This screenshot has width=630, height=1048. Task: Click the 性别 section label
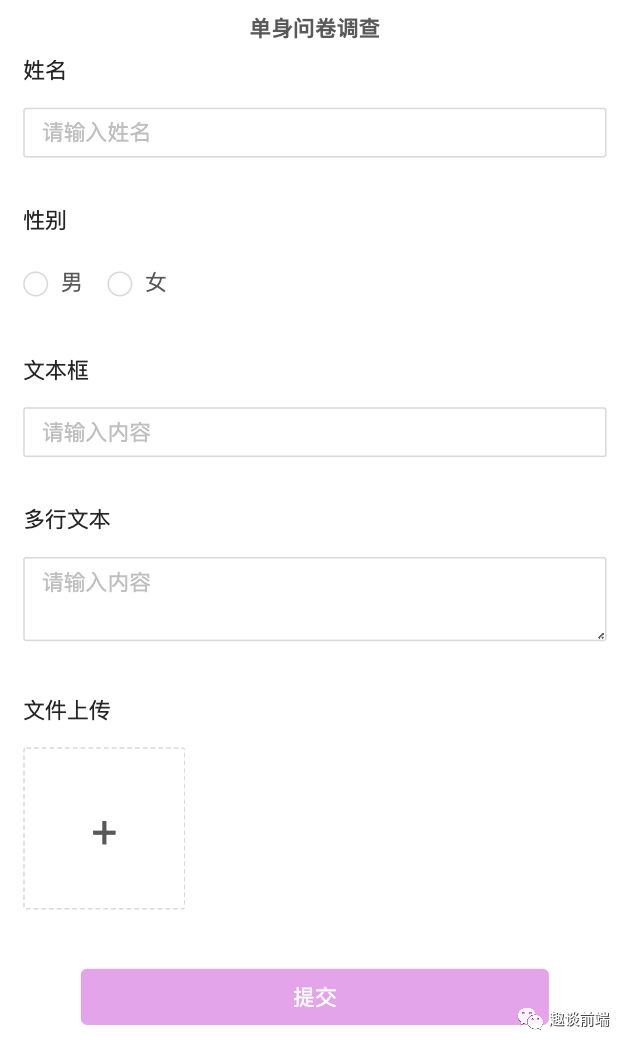tap(42, 221)
